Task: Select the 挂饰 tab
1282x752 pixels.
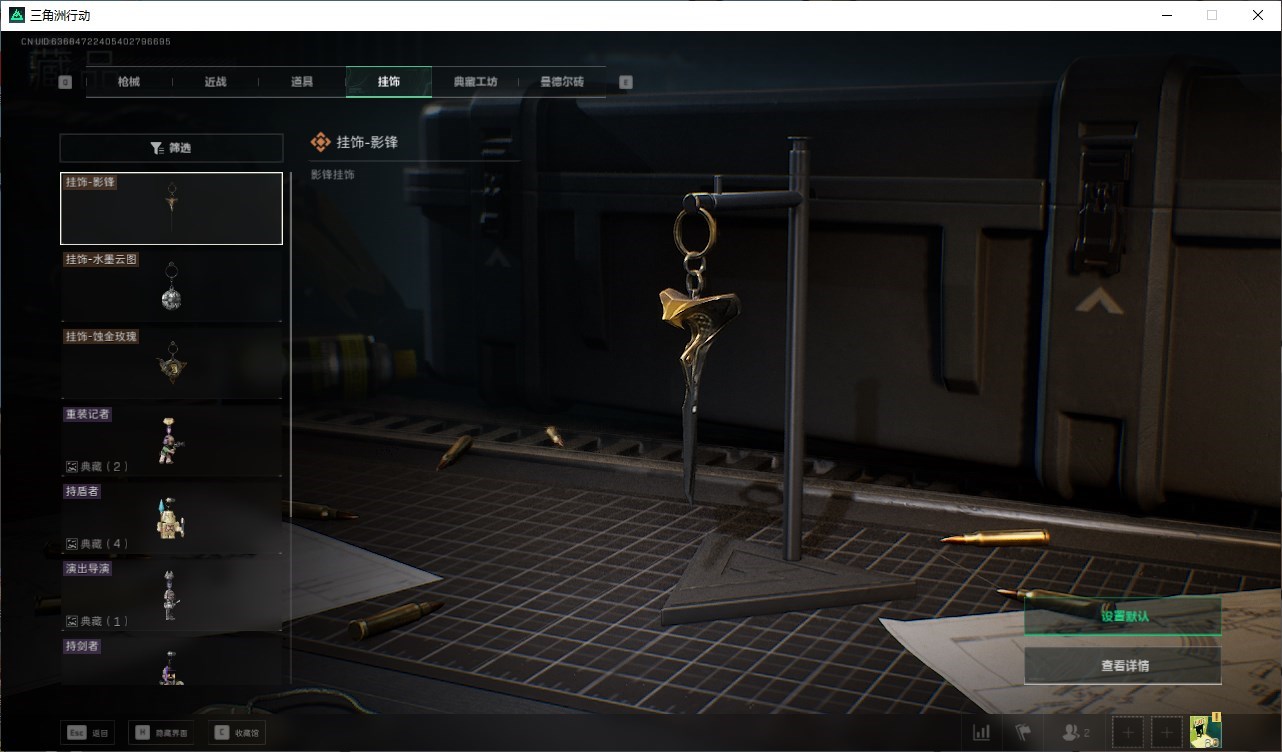Action: (x=389, y=82)
